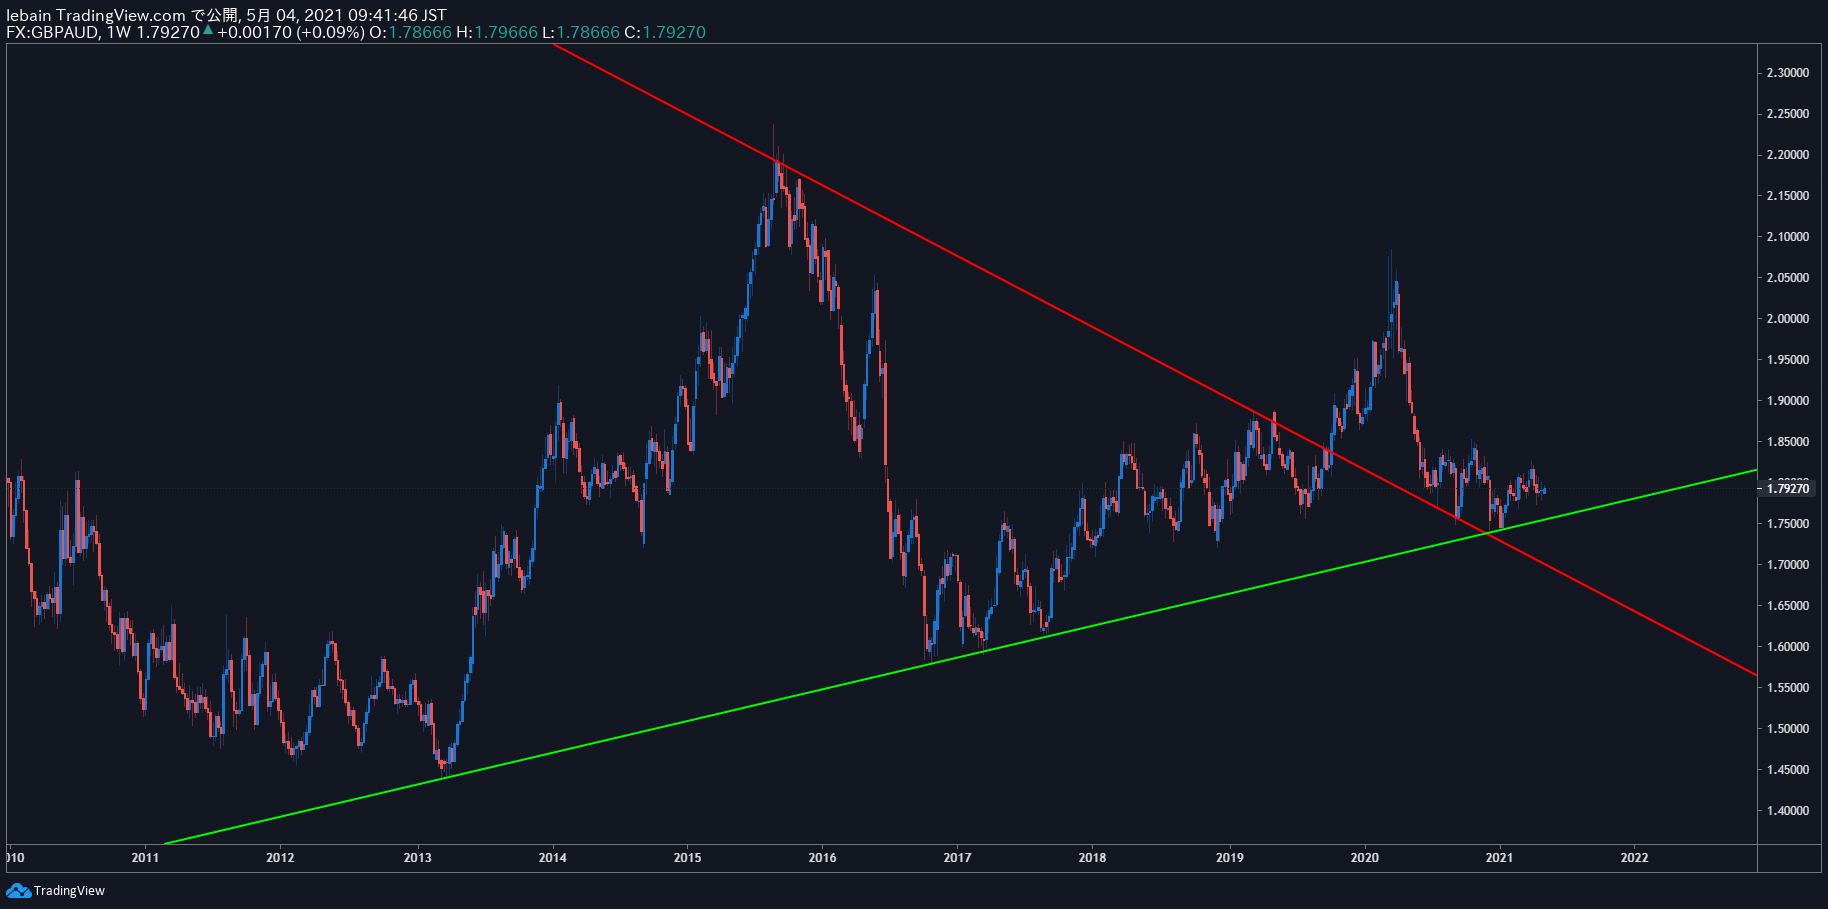Click the 1.65000 price axis label
Image resolution: width=1828 pixels, height=909 pixels.
[1788, 606]
